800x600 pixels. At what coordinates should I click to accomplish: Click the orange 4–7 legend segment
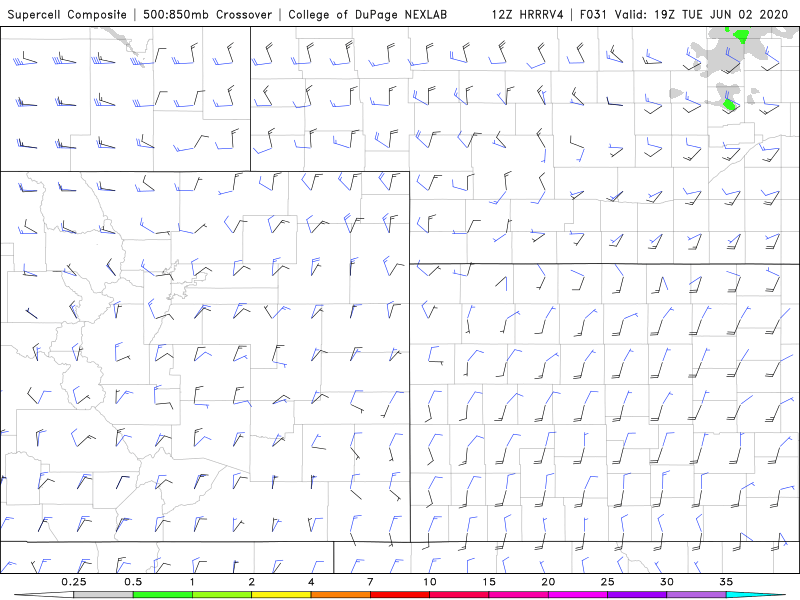[340, 595]
